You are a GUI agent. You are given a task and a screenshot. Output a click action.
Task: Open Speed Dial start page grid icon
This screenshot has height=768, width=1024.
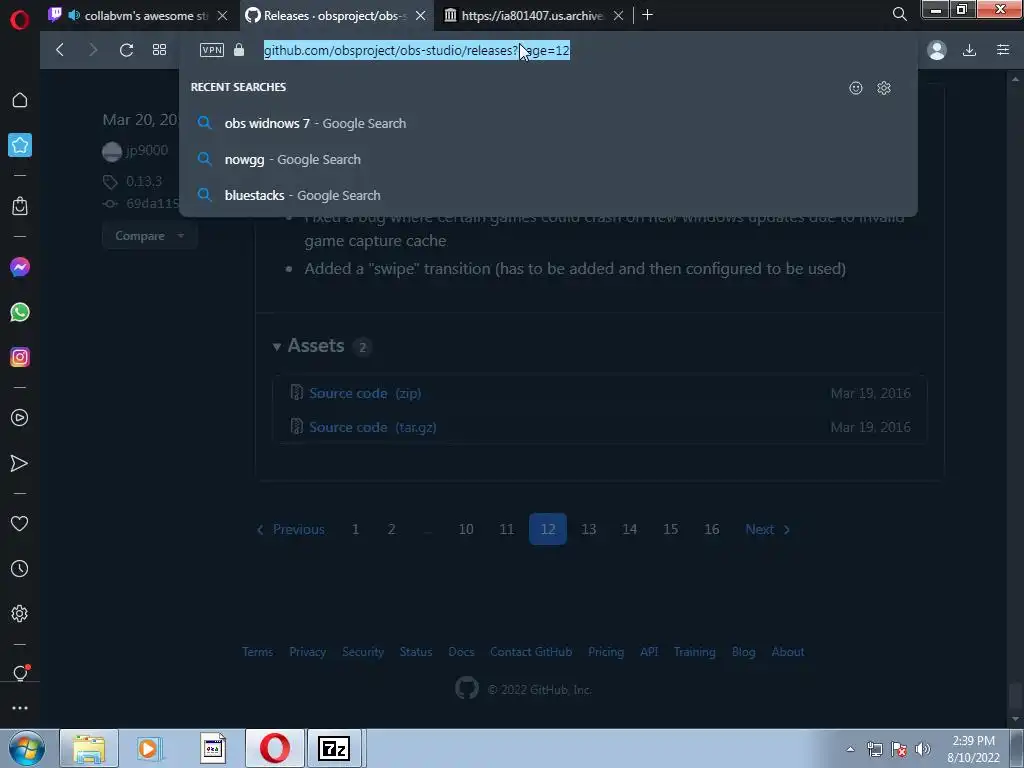click(159, 50)
